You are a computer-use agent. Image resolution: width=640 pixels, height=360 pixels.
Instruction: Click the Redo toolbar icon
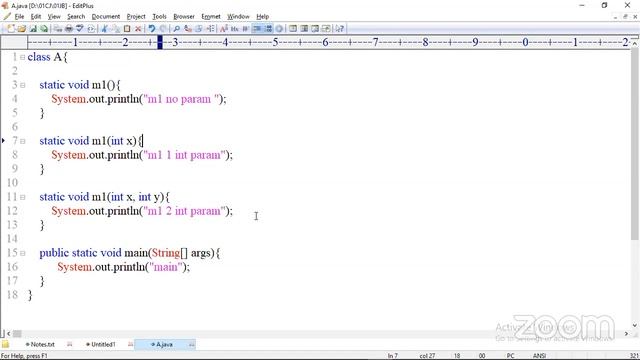tap(163, 29)
